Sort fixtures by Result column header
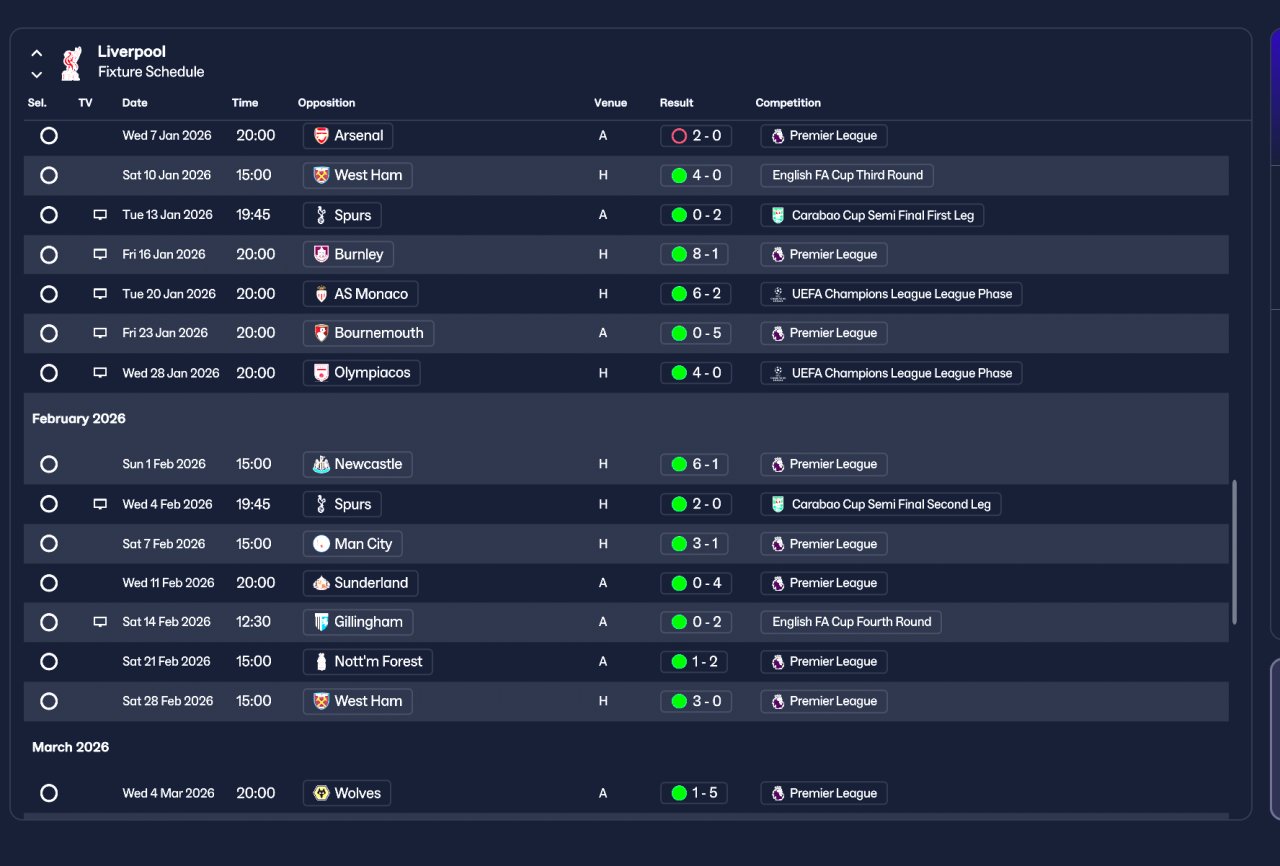Screen dimensions: 1280x866 click(x=677, y=103)
